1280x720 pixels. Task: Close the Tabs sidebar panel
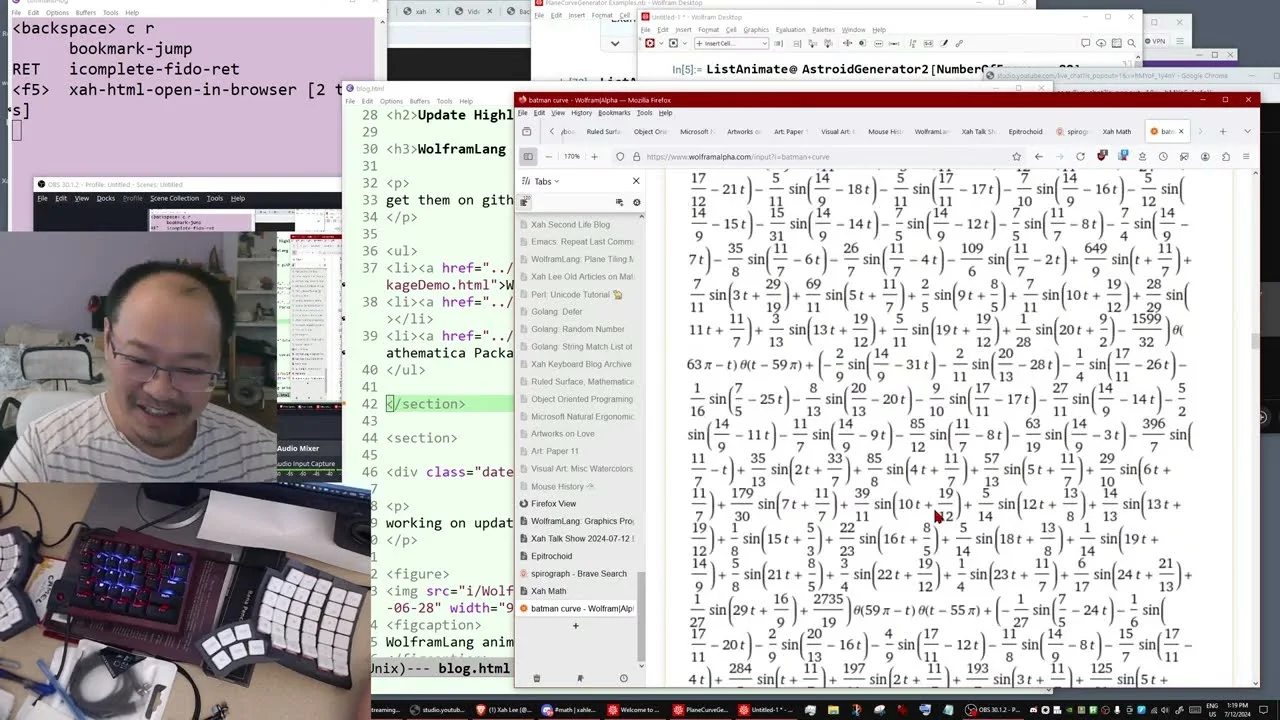[636, 181]
